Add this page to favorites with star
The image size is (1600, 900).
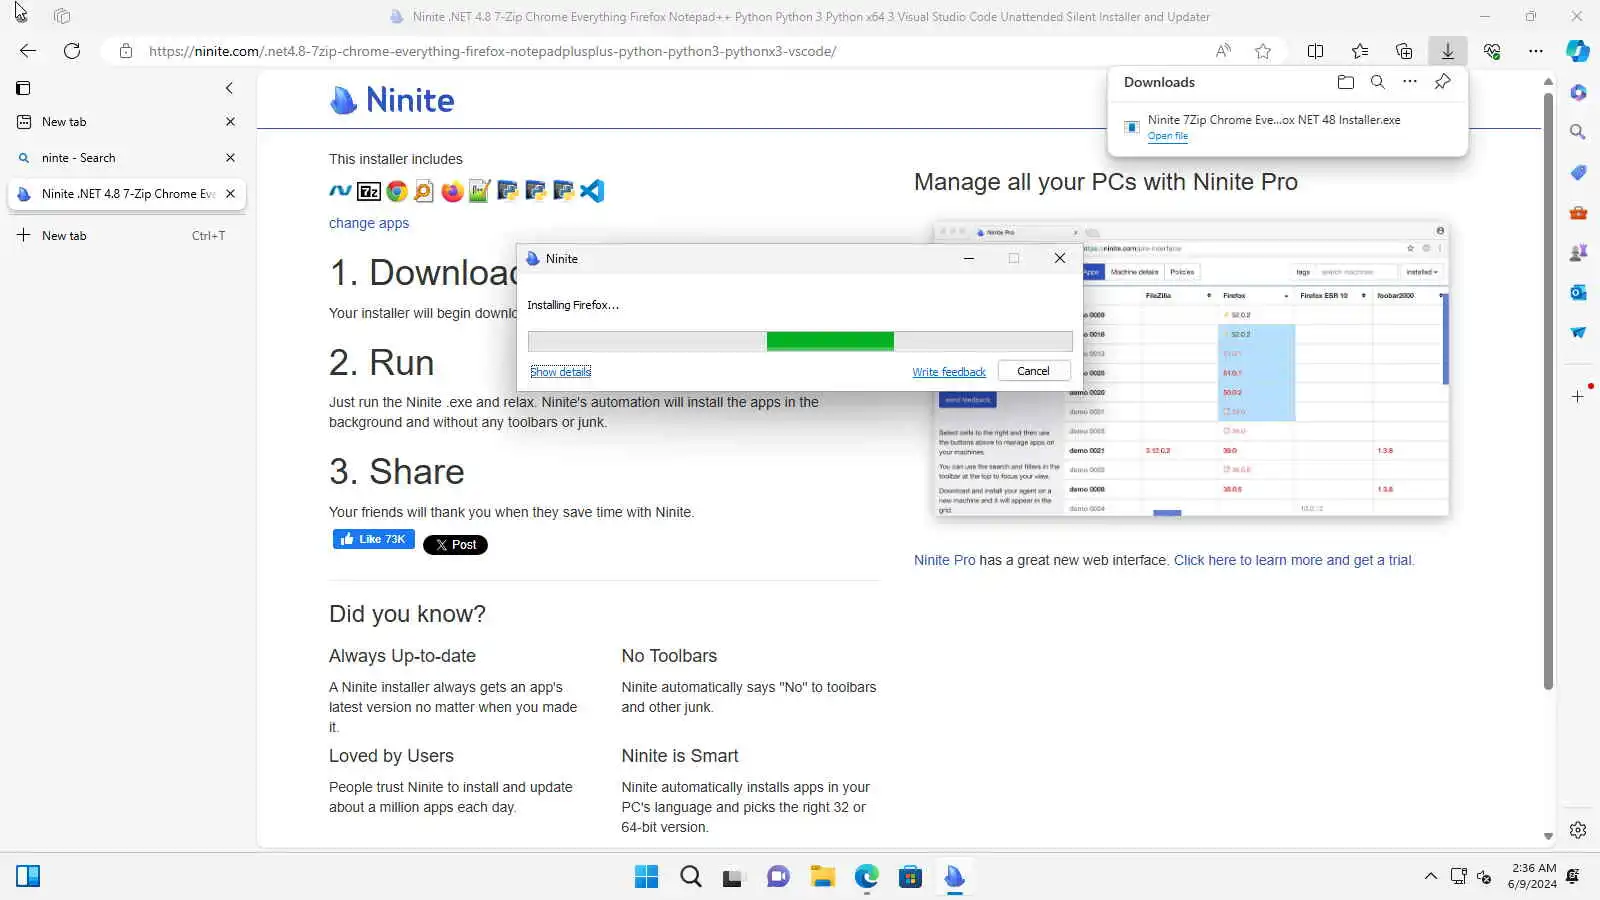(x=1263, y=51)
